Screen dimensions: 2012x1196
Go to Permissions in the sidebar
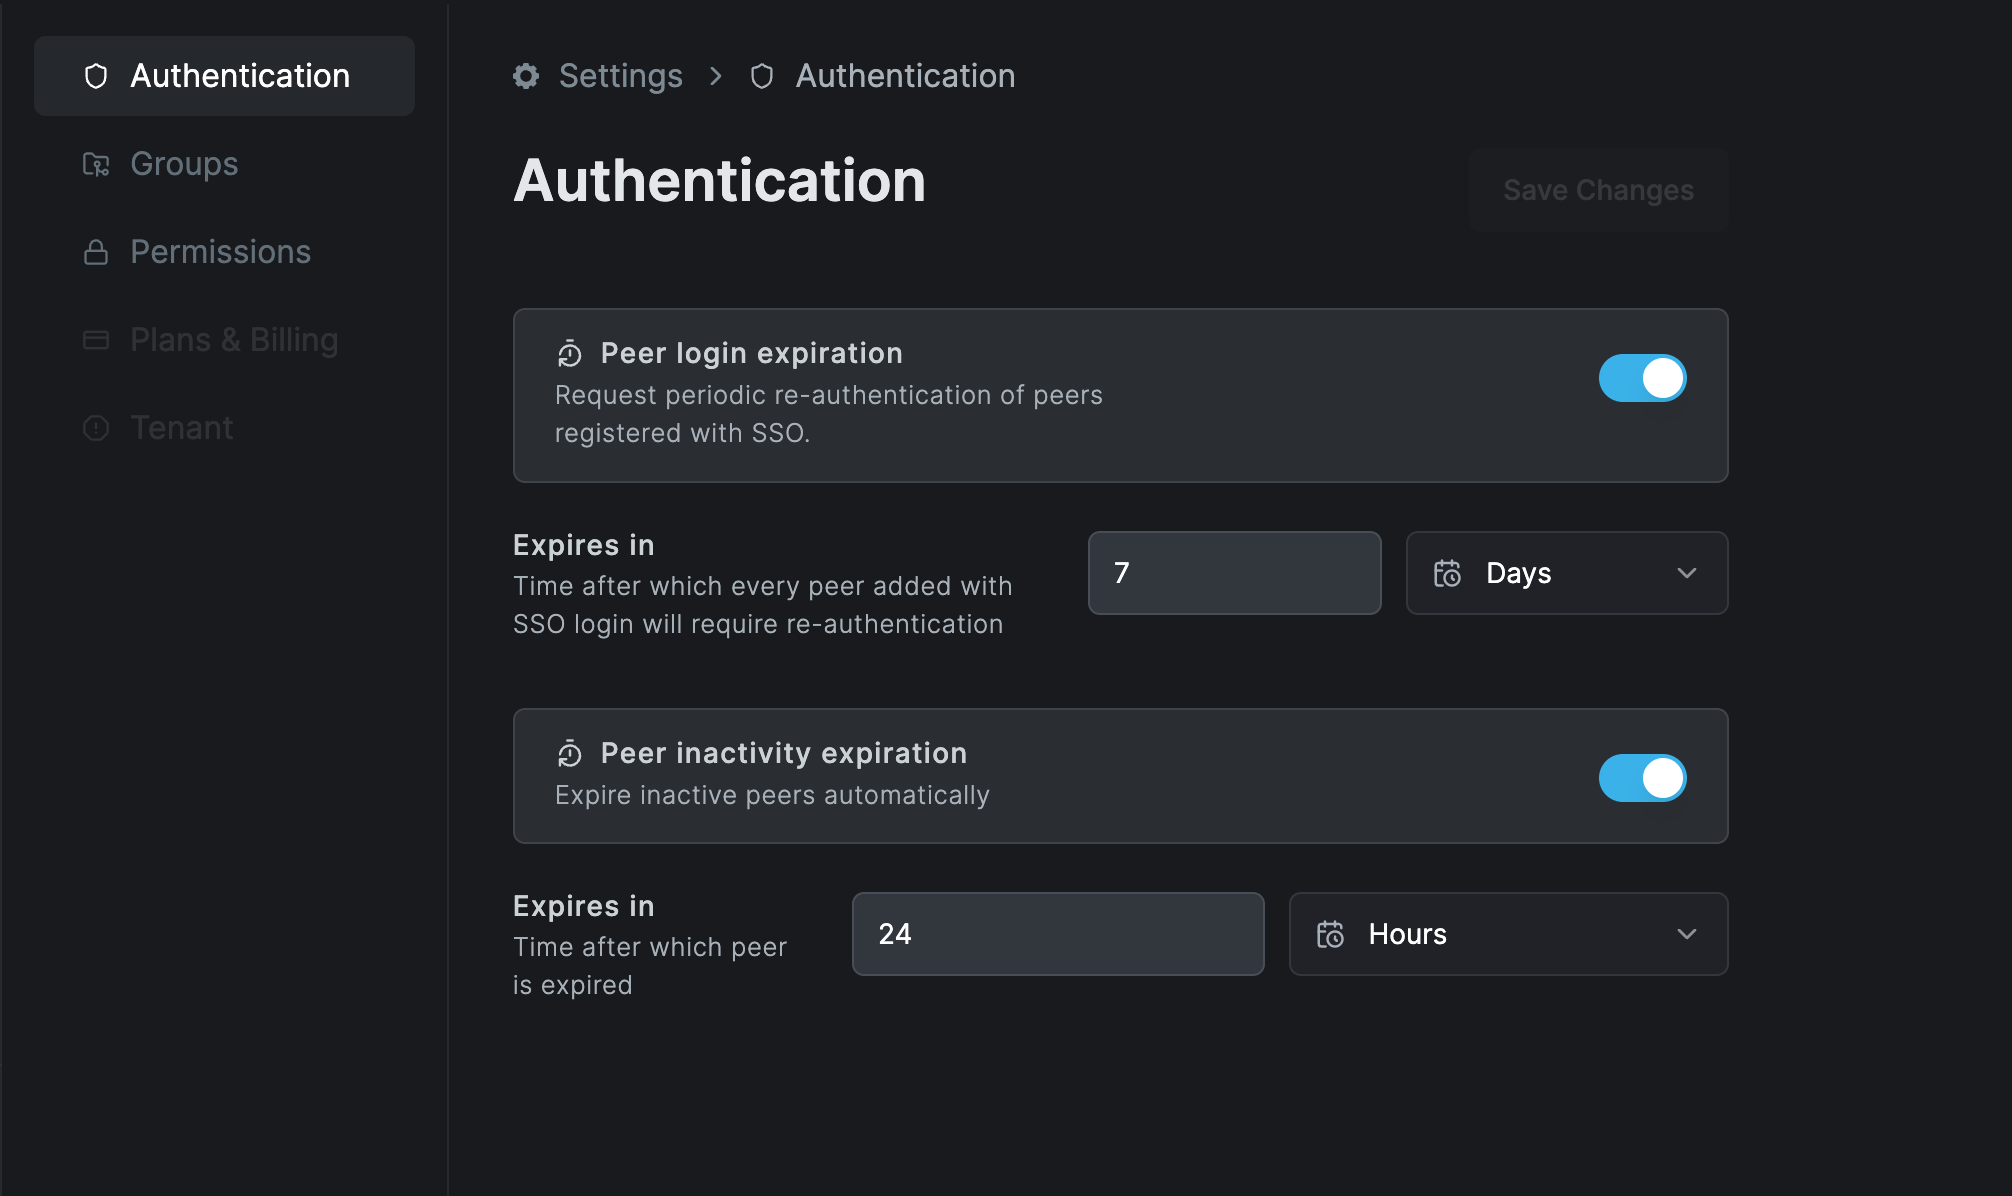click(x=220, y=252)
